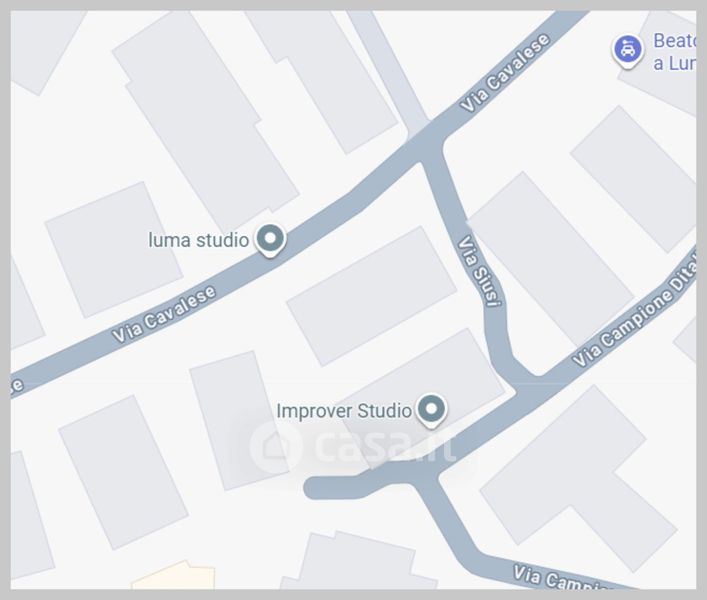Click the bottom Via Campione road label

[561, 577]
